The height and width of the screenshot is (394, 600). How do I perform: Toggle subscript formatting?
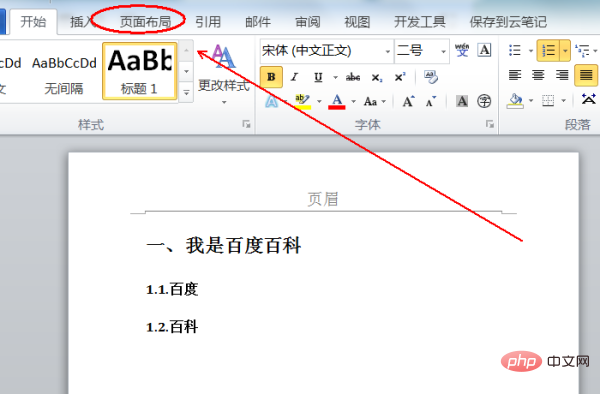click(377, 77)
